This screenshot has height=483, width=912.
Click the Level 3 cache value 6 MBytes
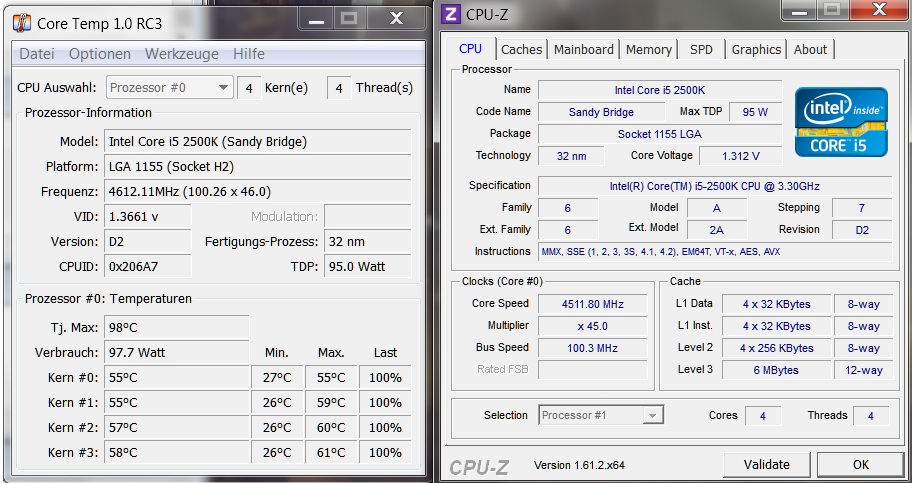pyautogui.click(x=776, y=370)
